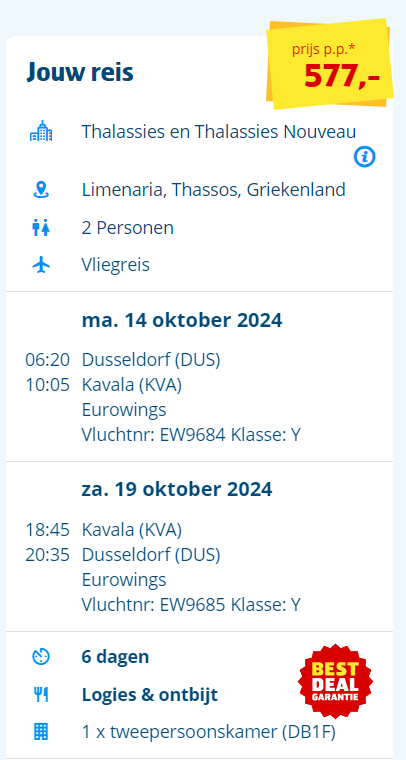Click the 2 Personen label
The width and height of the screenshot is (406, 760).
[127, 228]
